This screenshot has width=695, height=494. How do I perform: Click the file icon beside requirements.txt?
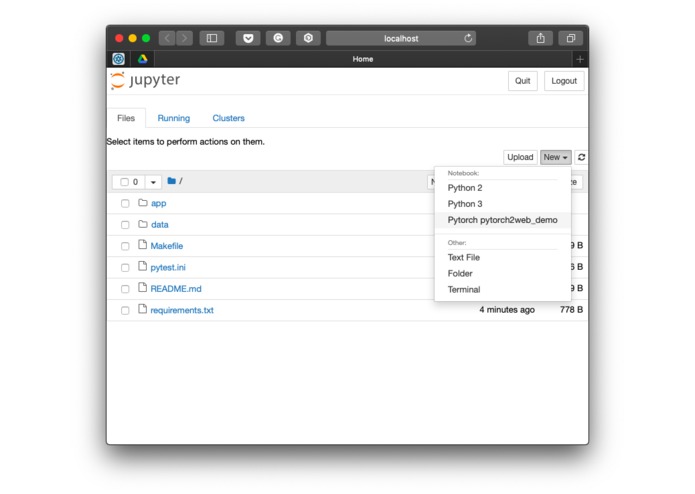(x=142, y=309)
